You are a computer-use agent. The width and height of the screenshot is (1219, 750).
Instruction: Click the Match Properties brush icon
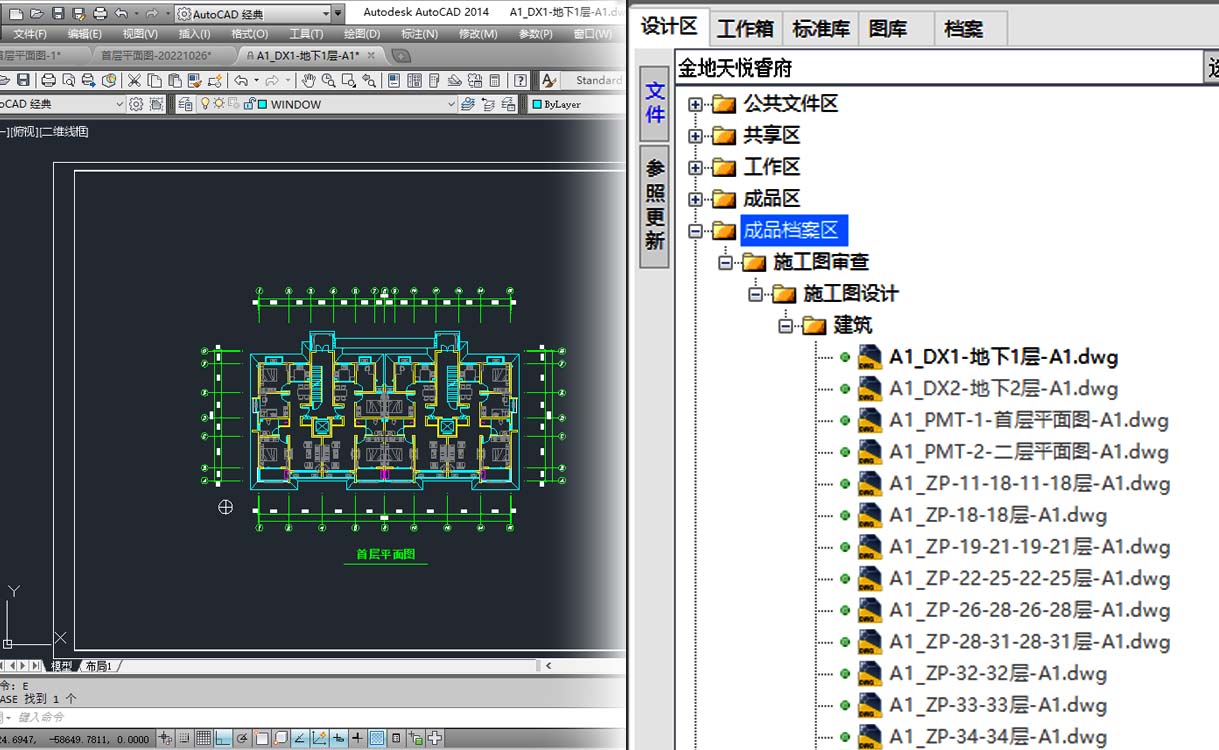(x=214, y=81)
